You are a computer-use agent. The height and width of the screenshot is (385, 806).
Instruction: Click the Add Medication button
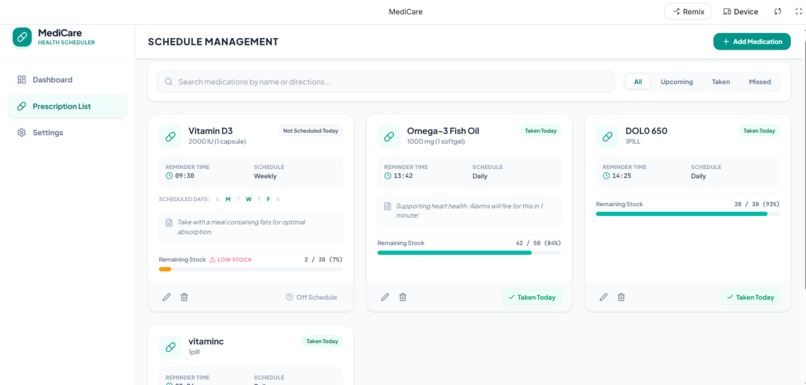pyautogui.click(x=752, y=42)
